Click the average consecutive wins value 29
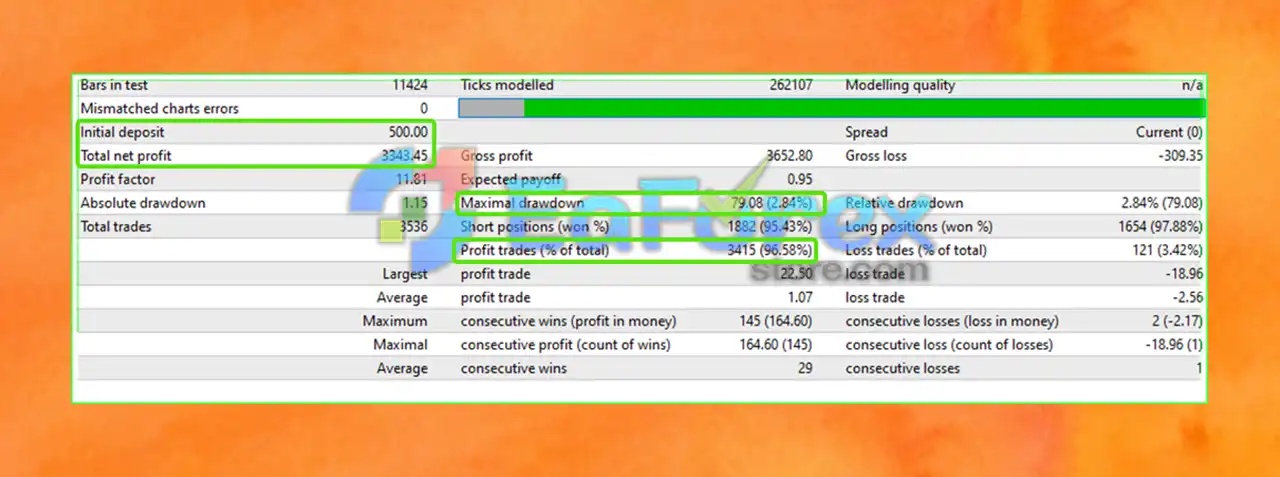1280x477 pixels. 805,368
